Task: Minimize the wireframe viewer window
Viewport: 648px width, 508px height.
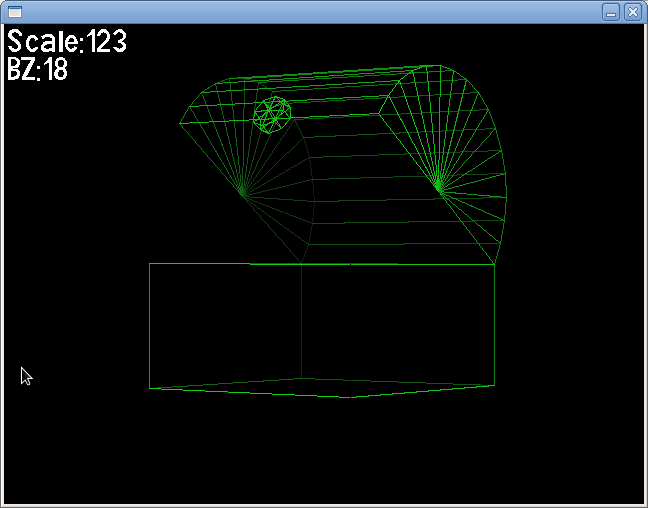Action: 611,12
